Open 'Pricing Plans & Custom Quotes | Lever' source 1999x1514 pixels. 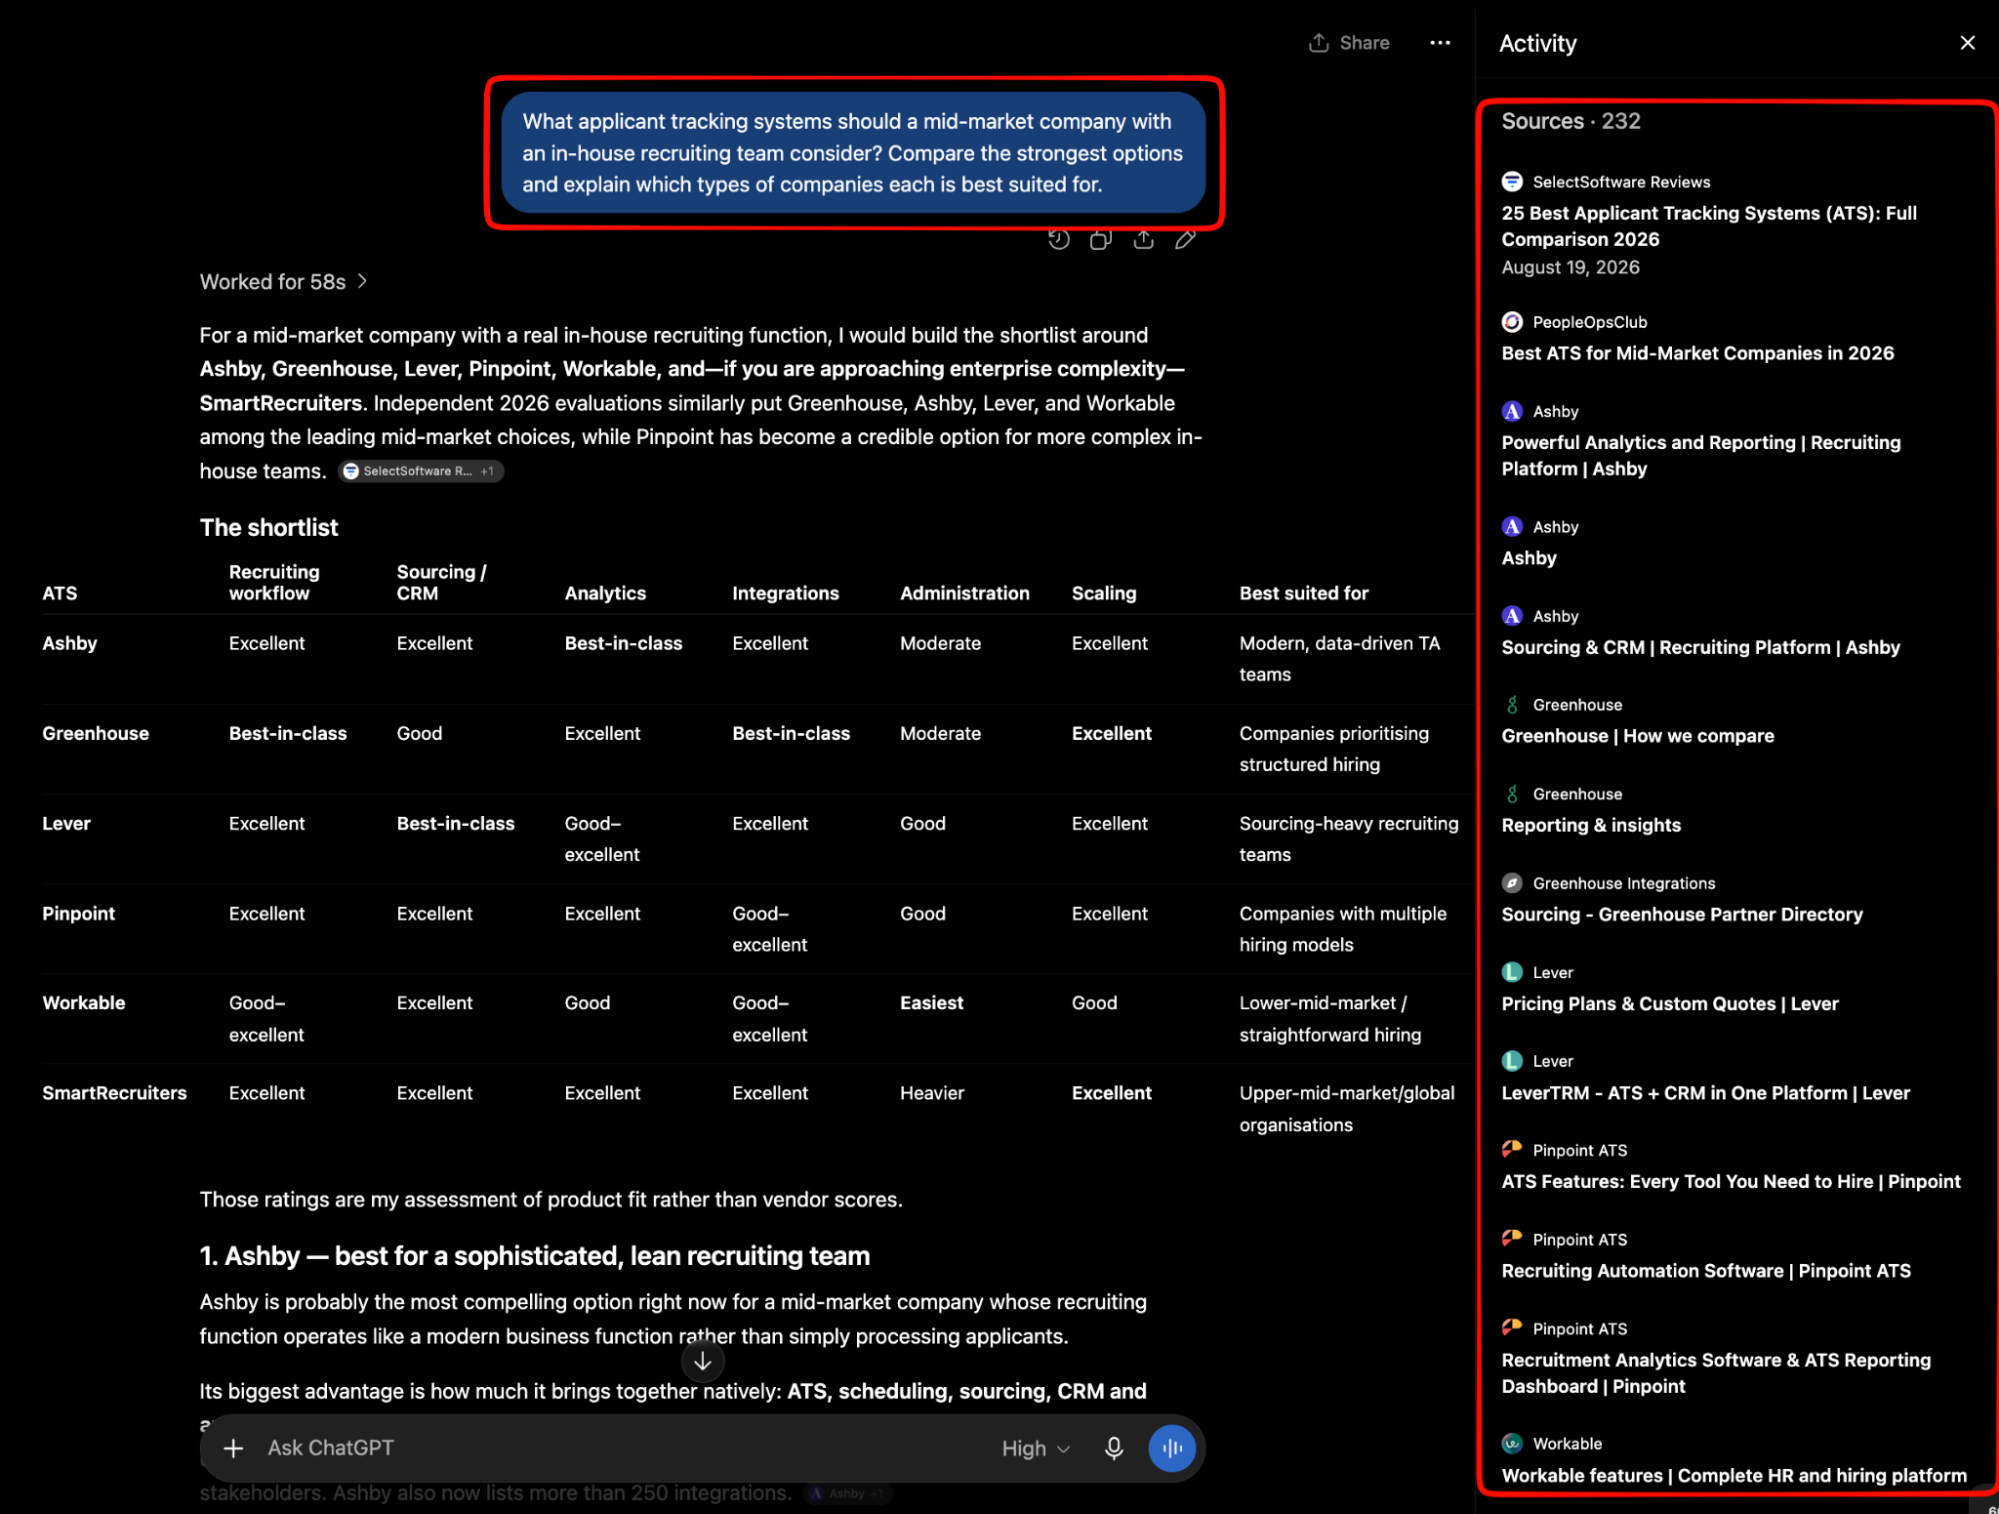click(x=1669, y=1003)
